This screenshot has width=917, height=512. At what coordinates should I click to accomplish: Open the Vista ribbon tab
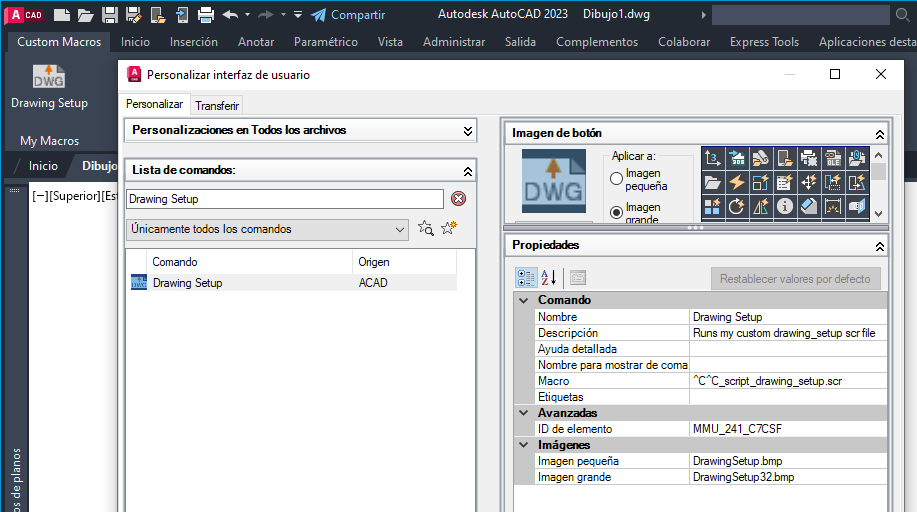click(x=390, y=42)
